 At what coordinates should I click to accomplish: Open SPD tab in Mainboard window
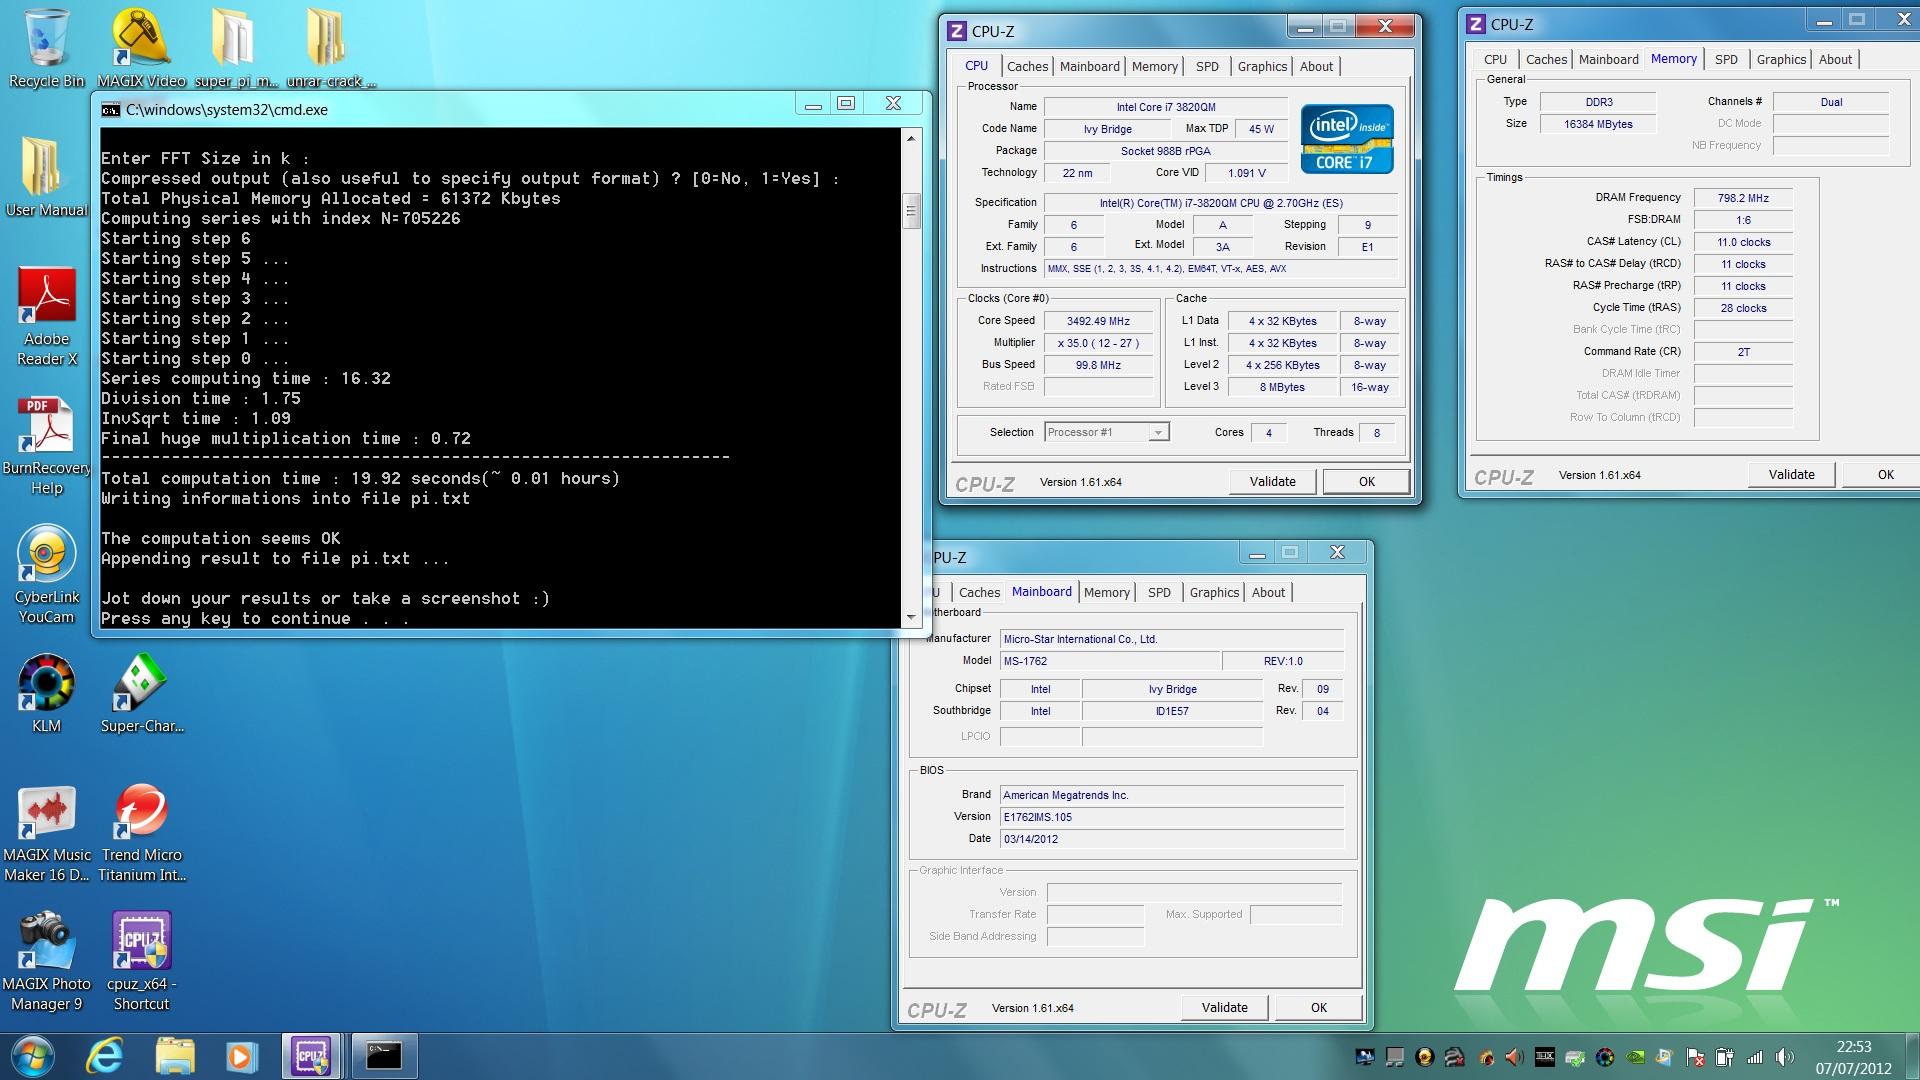click(x=1159, y=592)
